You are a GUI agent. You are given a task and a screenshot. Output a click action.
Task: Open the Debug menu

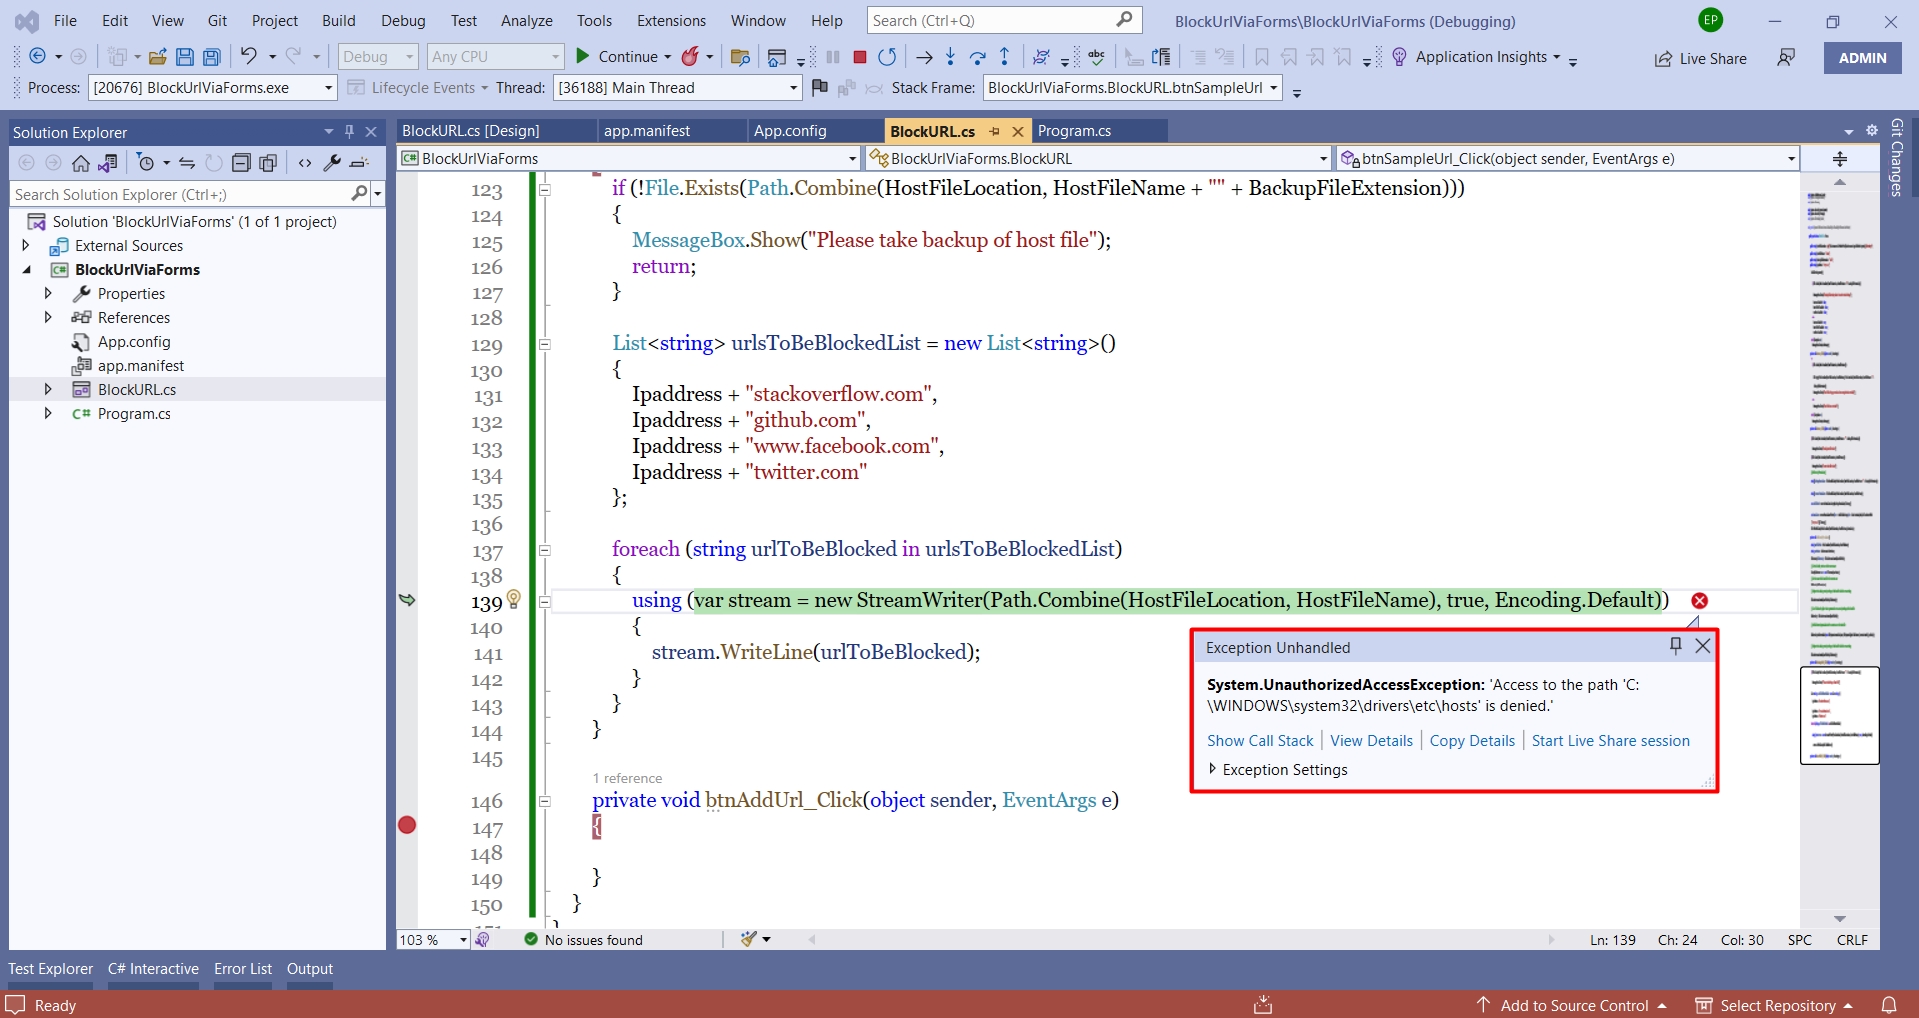[403, 20]
